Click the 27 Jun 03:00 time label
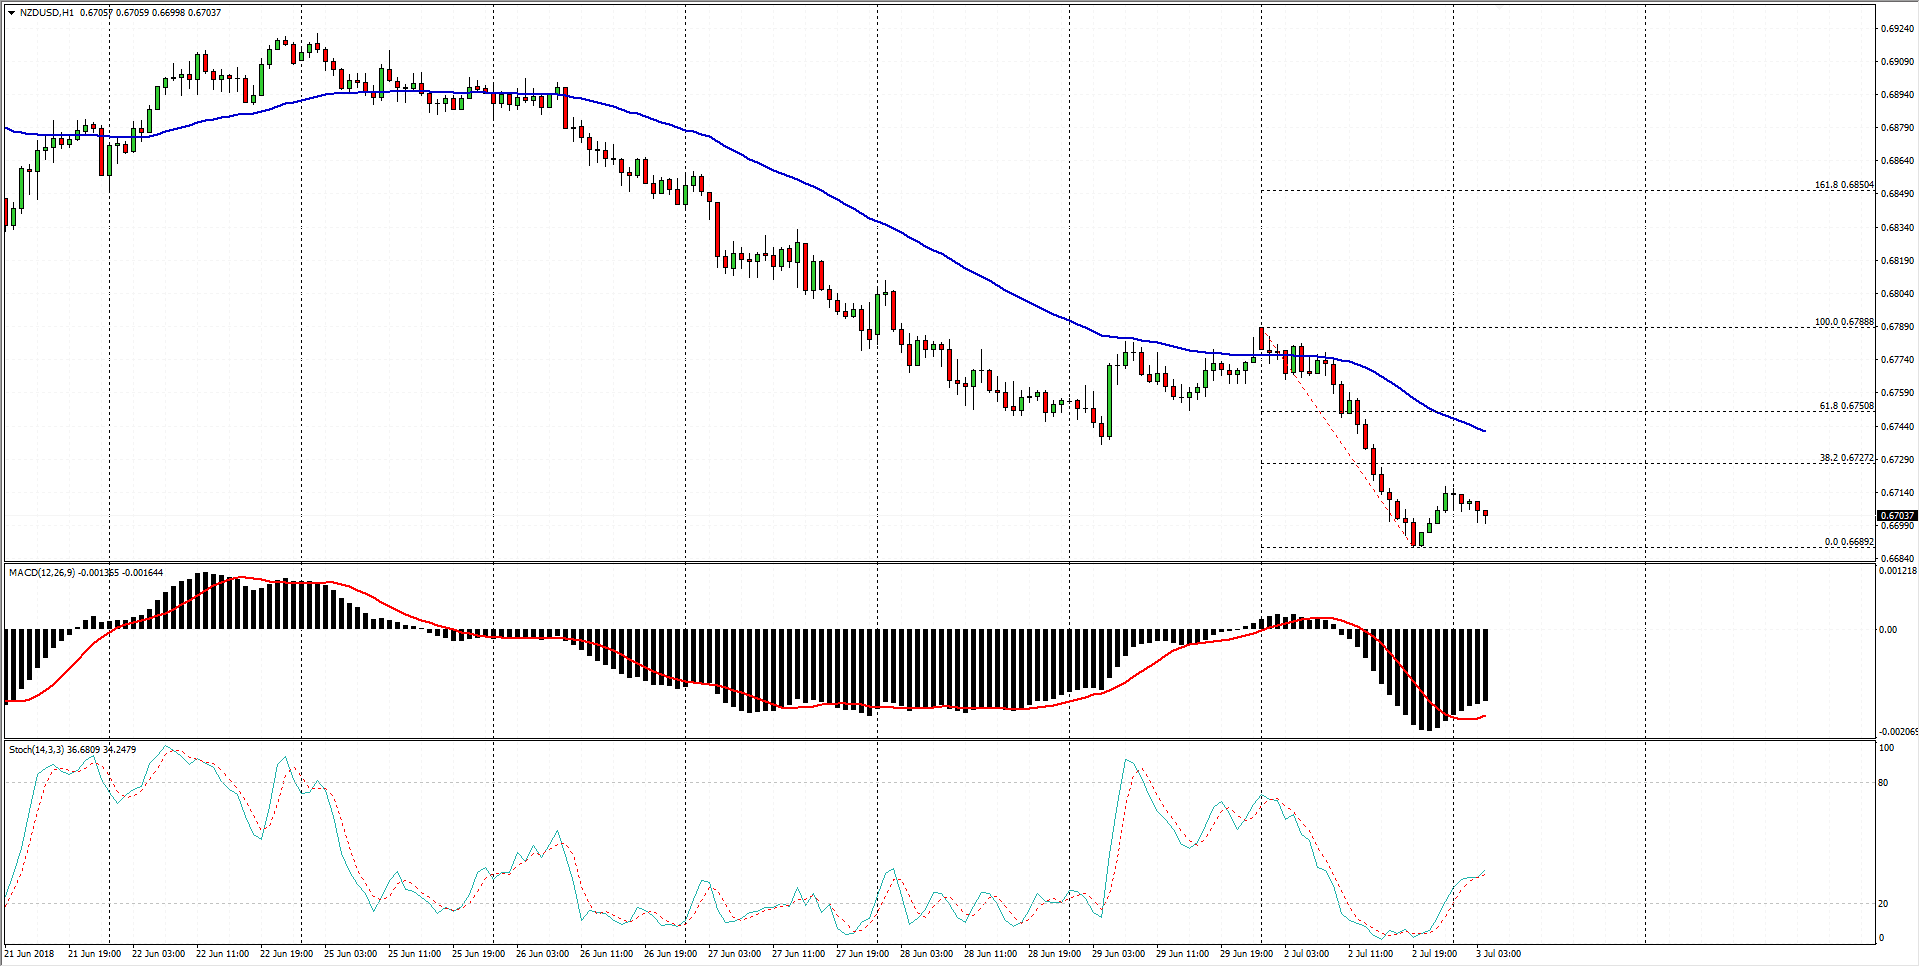The image size is (1920, 967). [734, 954]
